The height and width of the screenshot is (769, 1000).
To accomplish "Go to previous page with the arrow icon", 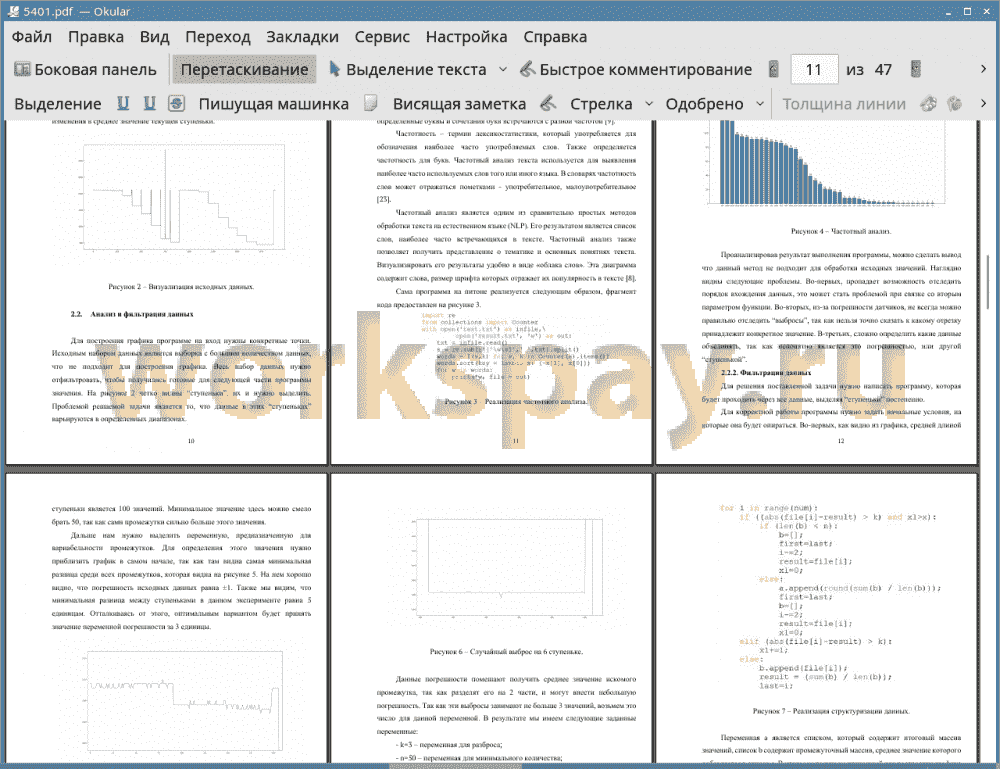I will tap(774, 69).
